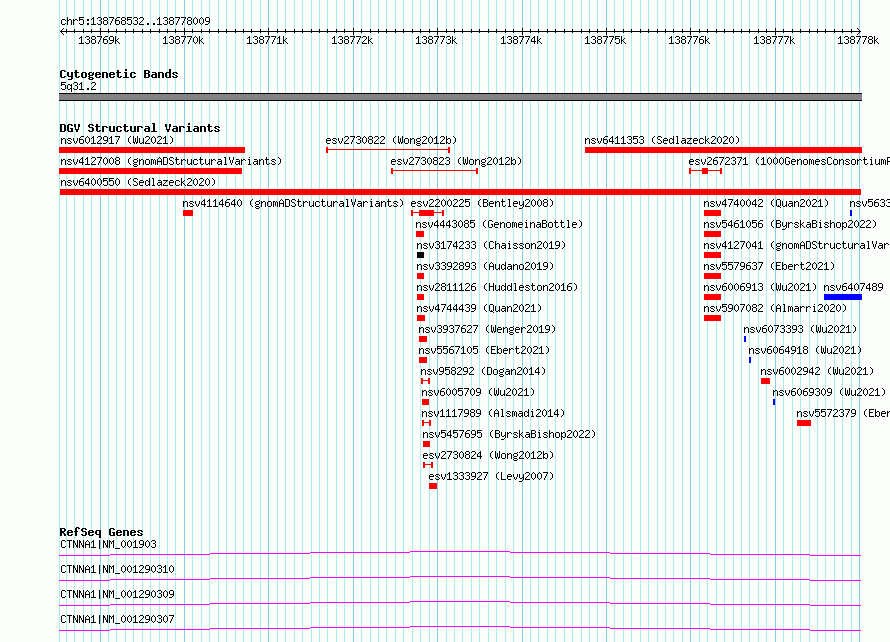Image resolution: width=890 pixels, height=642 pixels.
Task: Click the blue nsv6407489 variant bar
Action: pyautogui.click(x=843, y=297)
